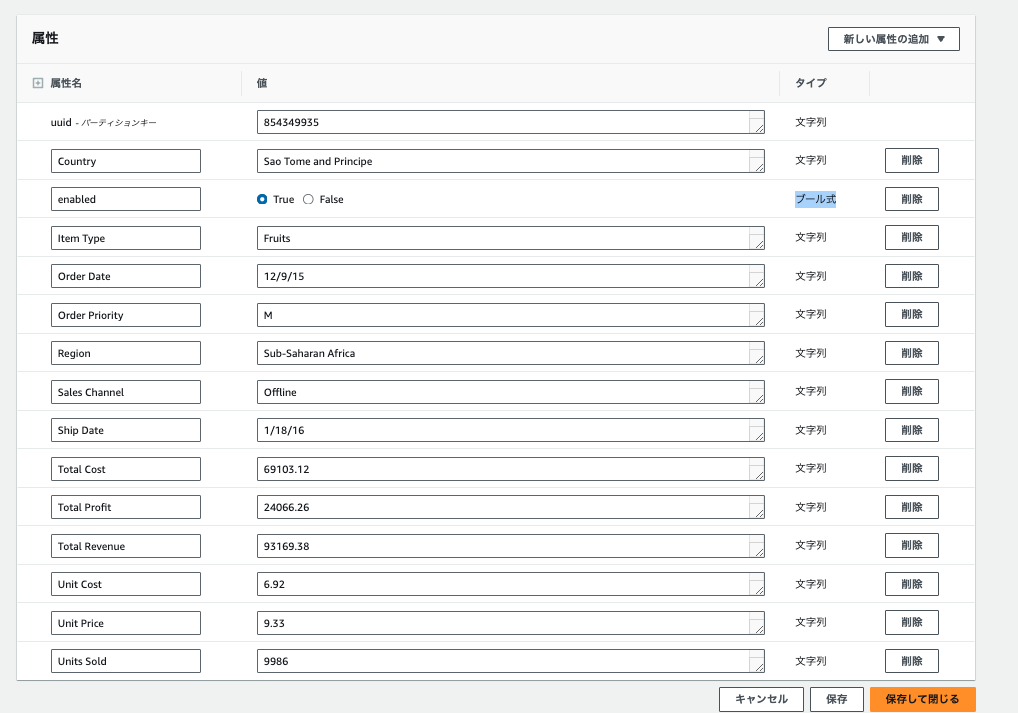This screenshot has width=1018, height=713.
Task: Remove the Units Sold attribute row
Action: [911, 661]
